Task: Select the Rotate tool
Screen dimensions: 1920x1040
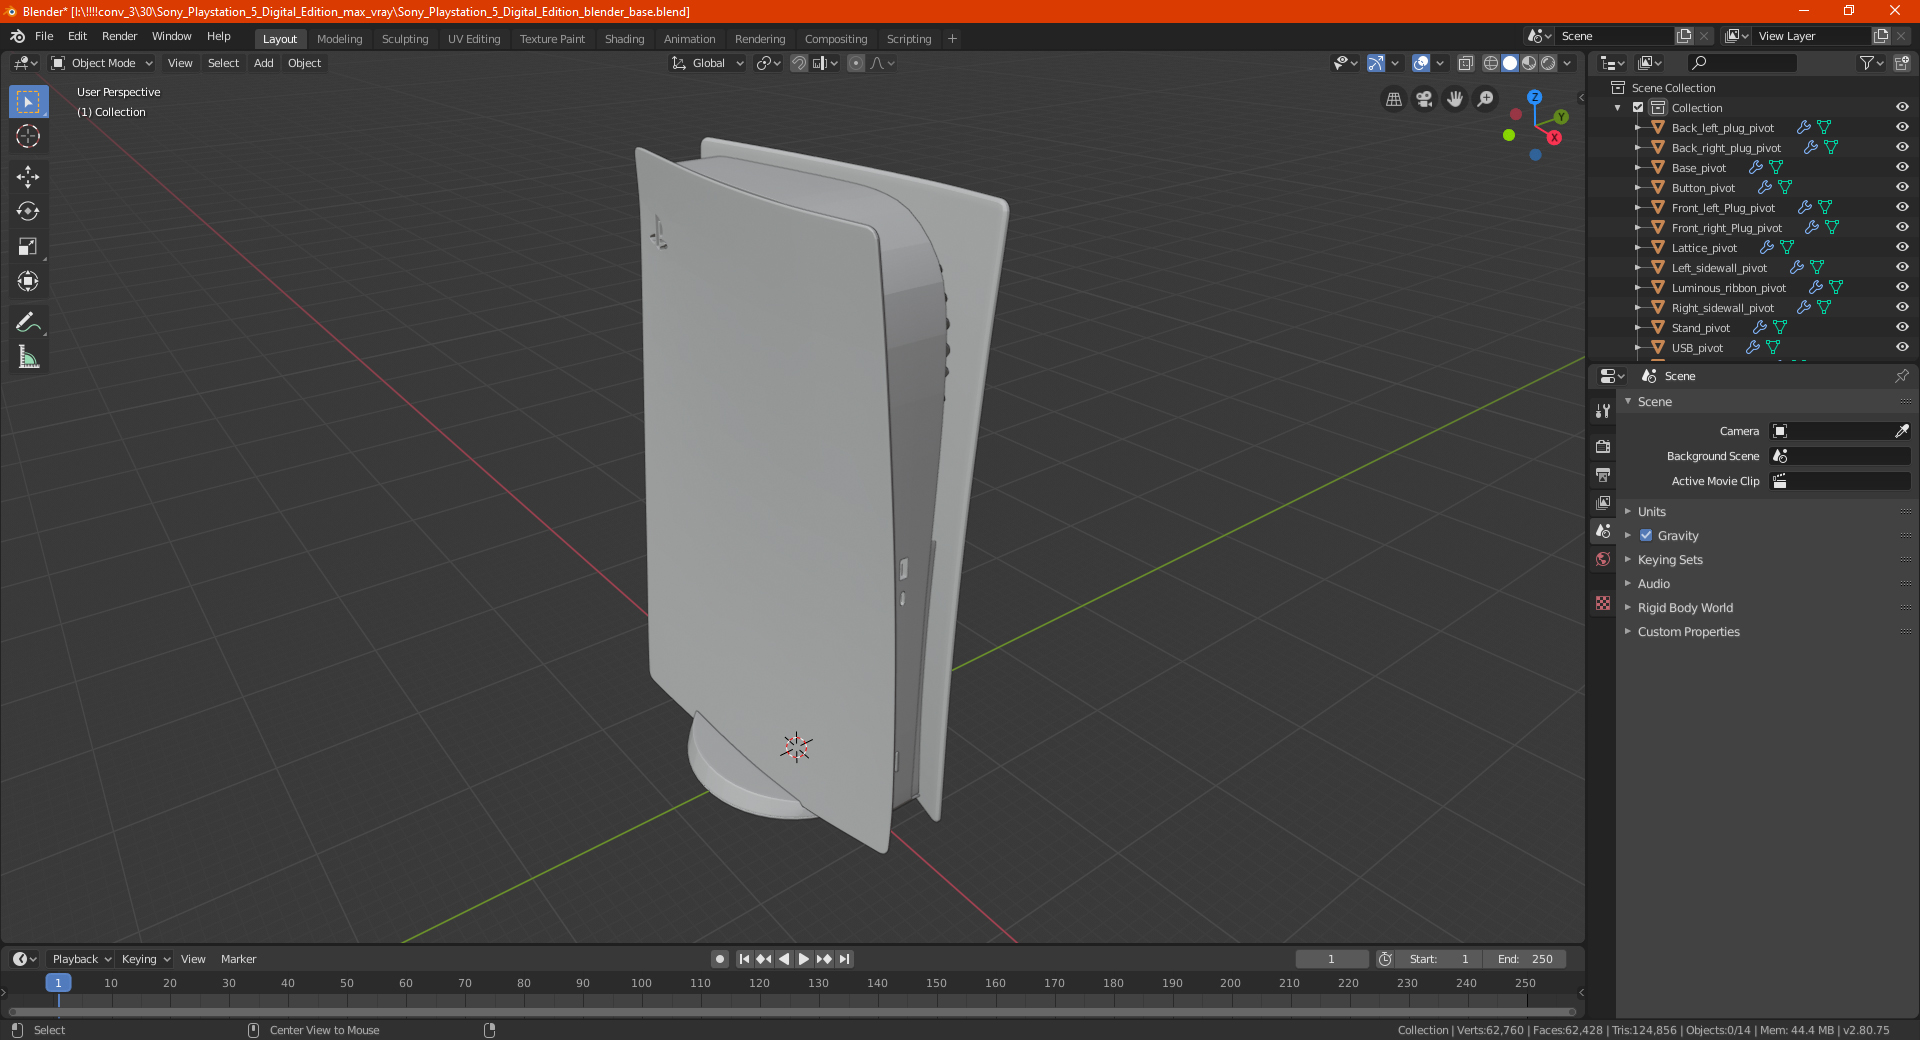Action: [x=28, y=212]
